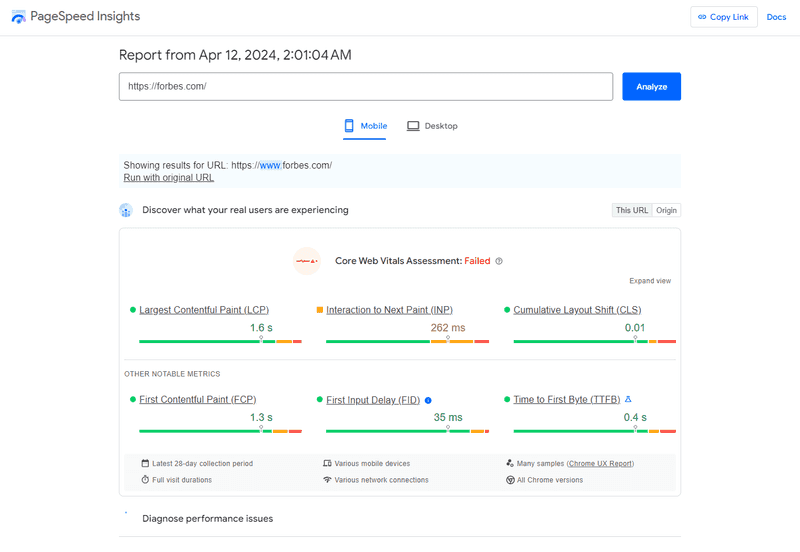Click the flask icon beside Time to First Byte
This screenshot has width=800, height=552.
click(628, 399)
